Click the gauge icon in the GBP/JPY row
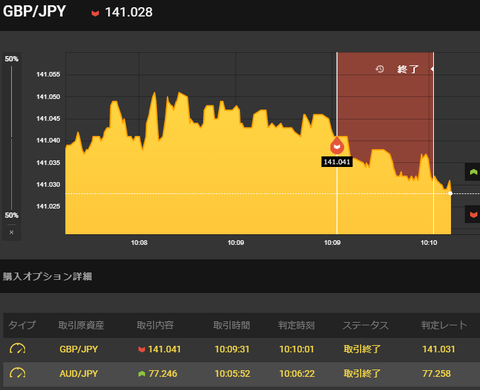Viewport: 480px width, 390px height. pyautogui.click(x=17, y=349)
